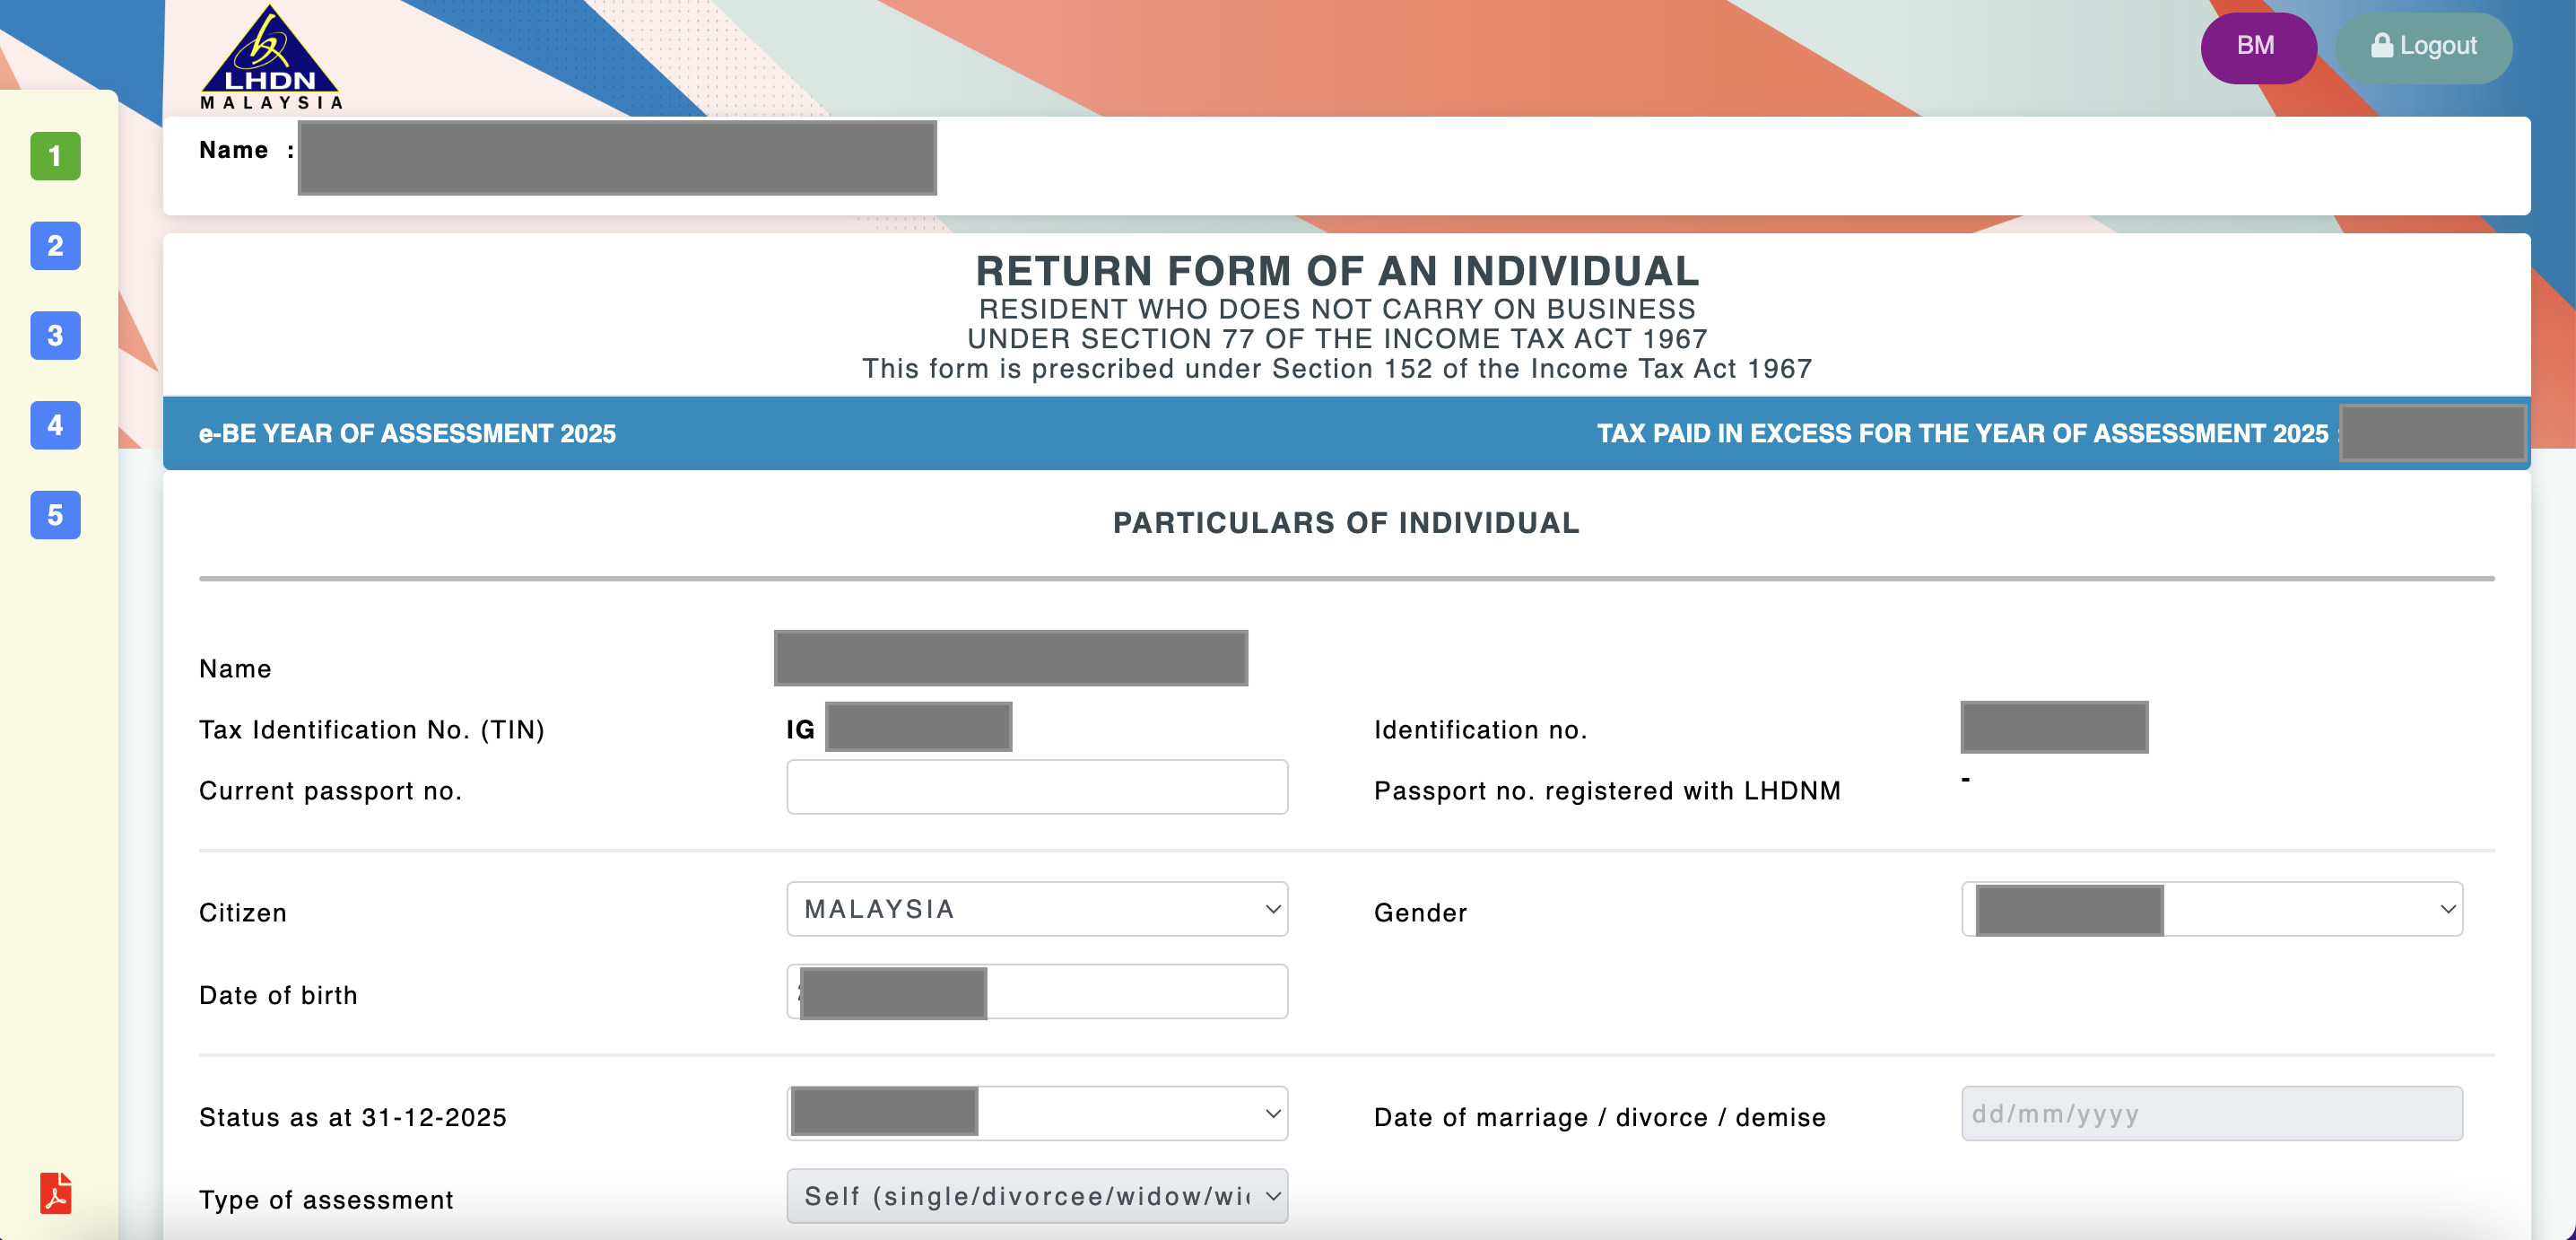Jump to step 3 in sidebar
The height and width of the screenshot is (1240, 2576).
pyautogui.click(x=55, y=336)
